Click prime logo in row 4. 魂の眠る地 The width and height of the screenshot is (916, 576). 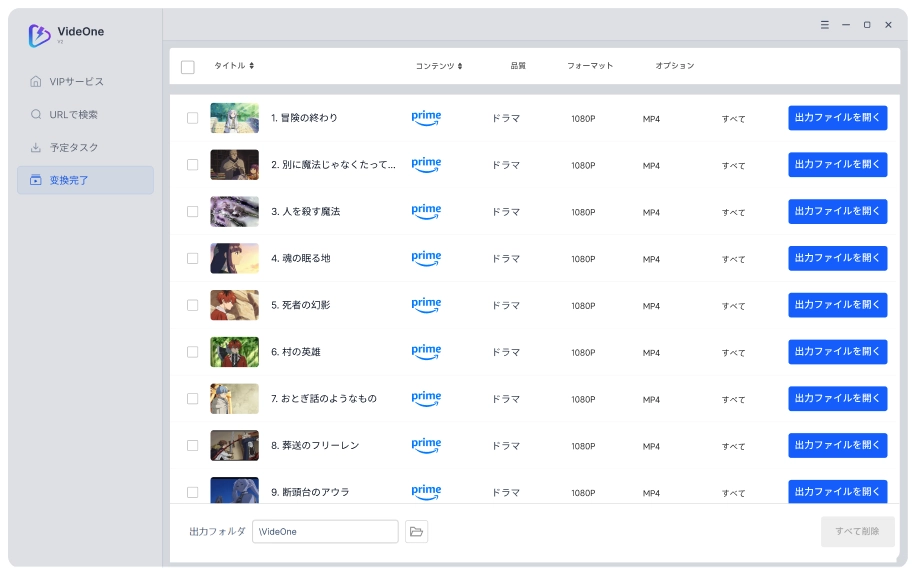click(426, 258)
